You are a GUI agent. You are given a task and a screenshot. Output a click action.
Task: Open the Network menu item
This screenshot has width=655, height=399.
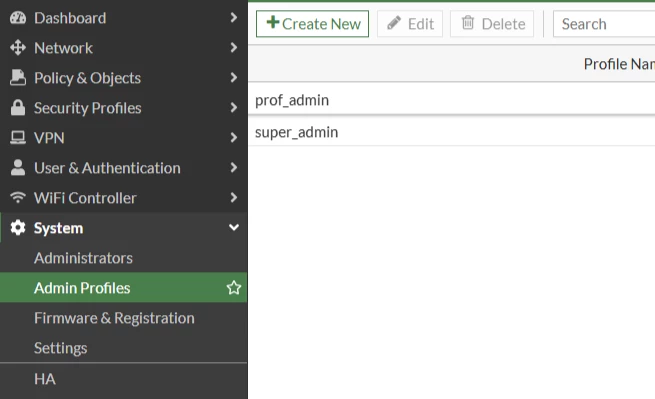(x=124, y=48)
